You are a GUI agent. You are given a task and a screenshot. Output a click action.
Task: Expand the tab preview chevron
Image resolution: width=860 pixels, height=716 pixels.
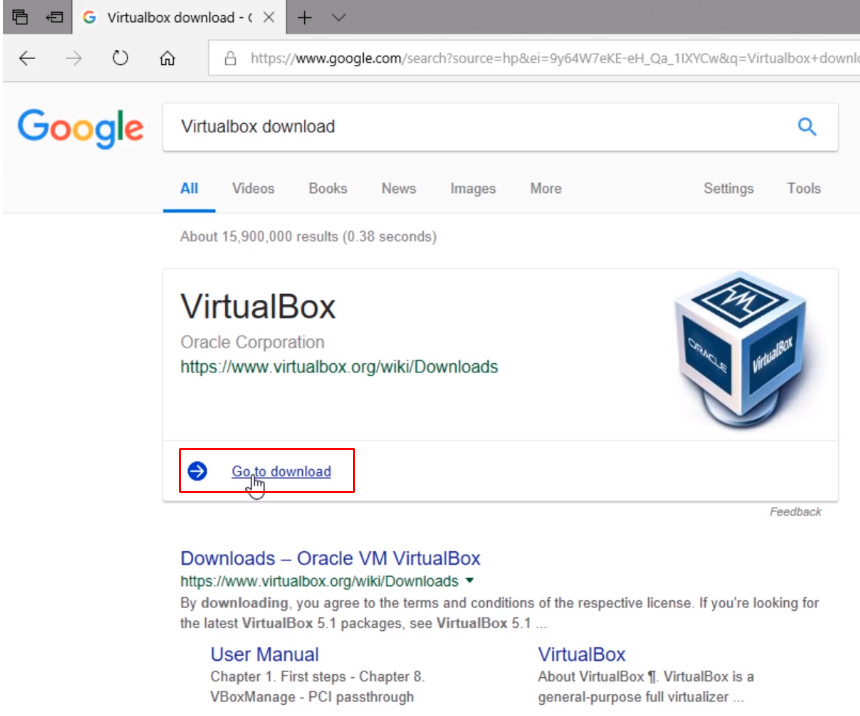click(338, 17)
